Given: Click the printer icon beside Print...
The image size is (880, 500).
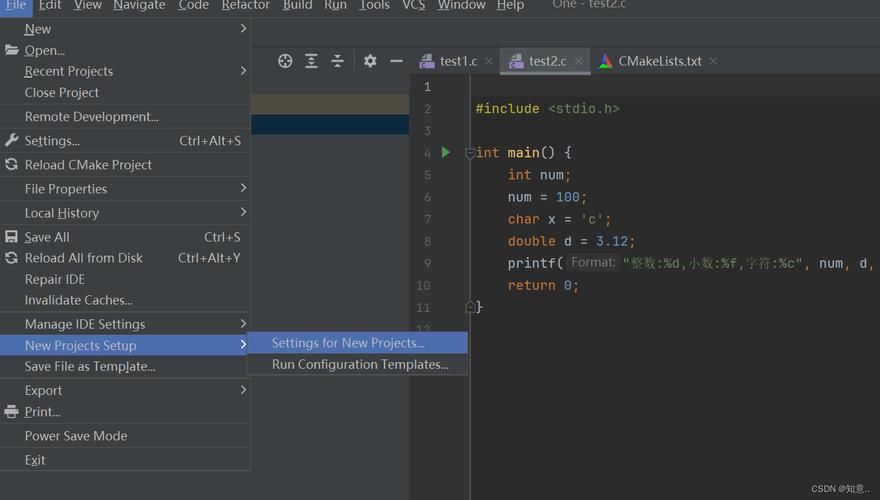Looking at the screenshot, I should [11, 412].
